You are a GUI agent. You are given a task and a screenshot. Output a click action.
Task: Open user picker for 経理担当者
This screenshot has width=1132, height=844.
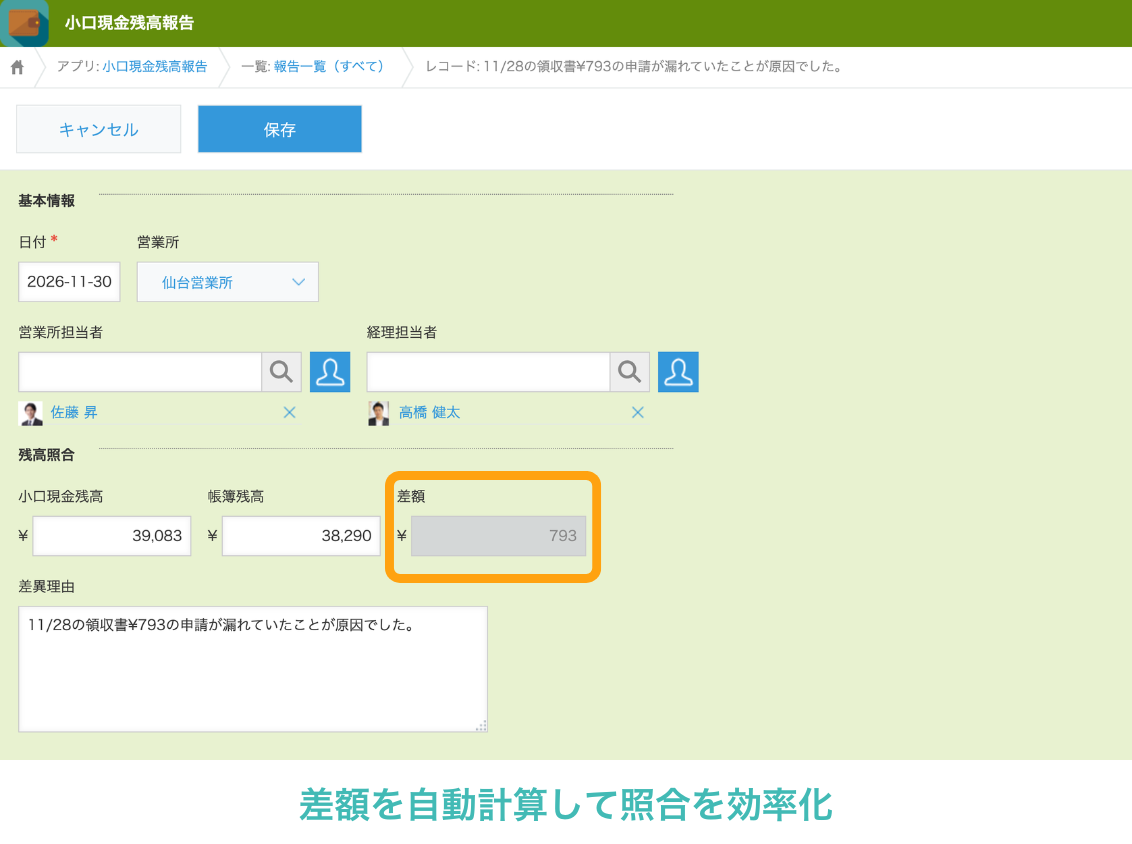(679, 372)
